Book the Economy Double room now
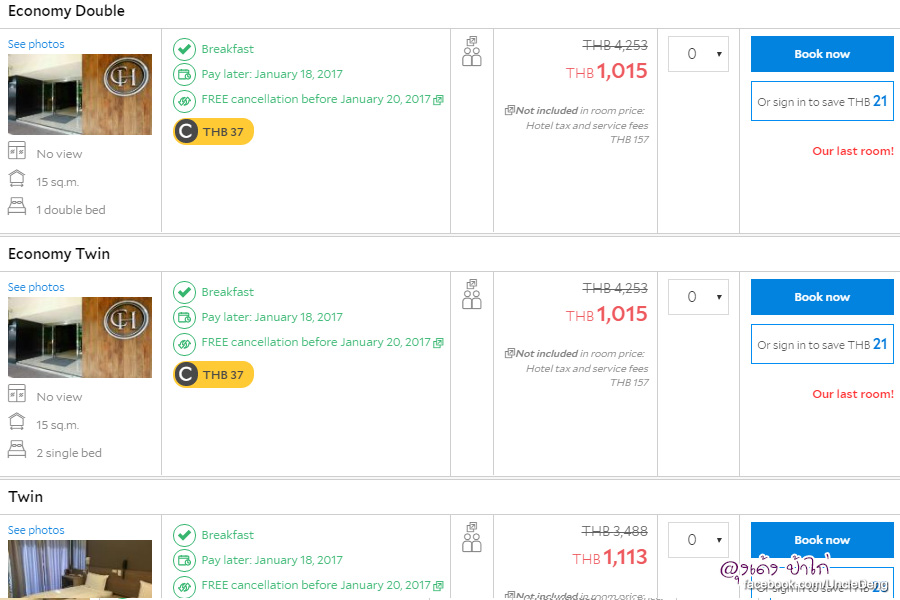 pos(822,54)
